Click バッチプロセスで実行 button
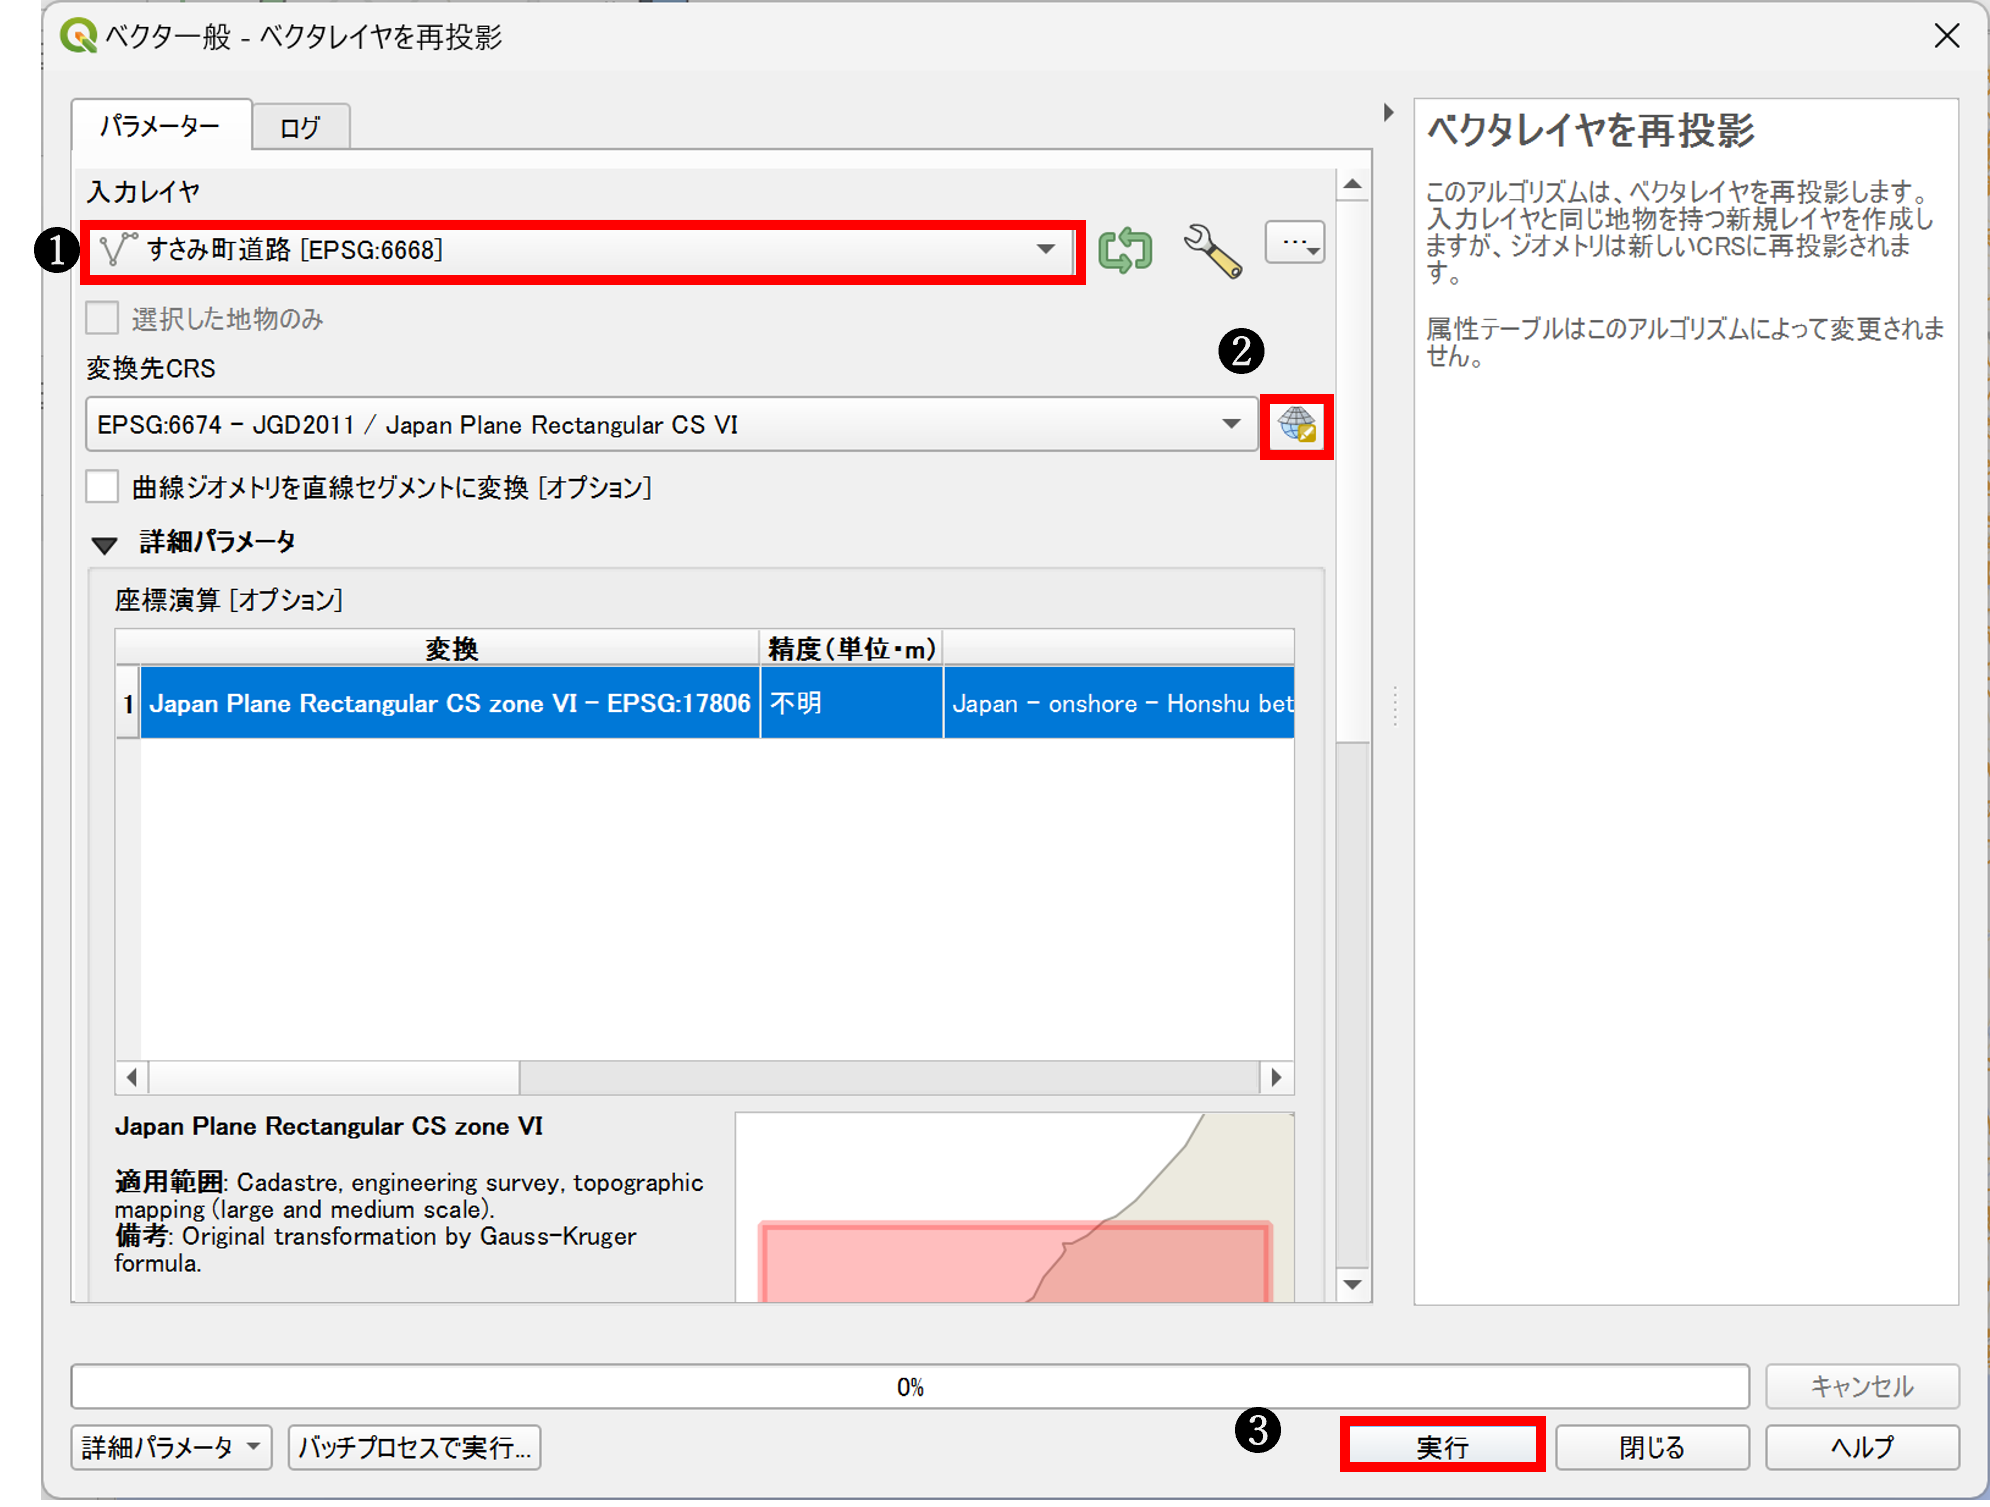This screenshot has width=1990, height=1507. coord(414,1447)
